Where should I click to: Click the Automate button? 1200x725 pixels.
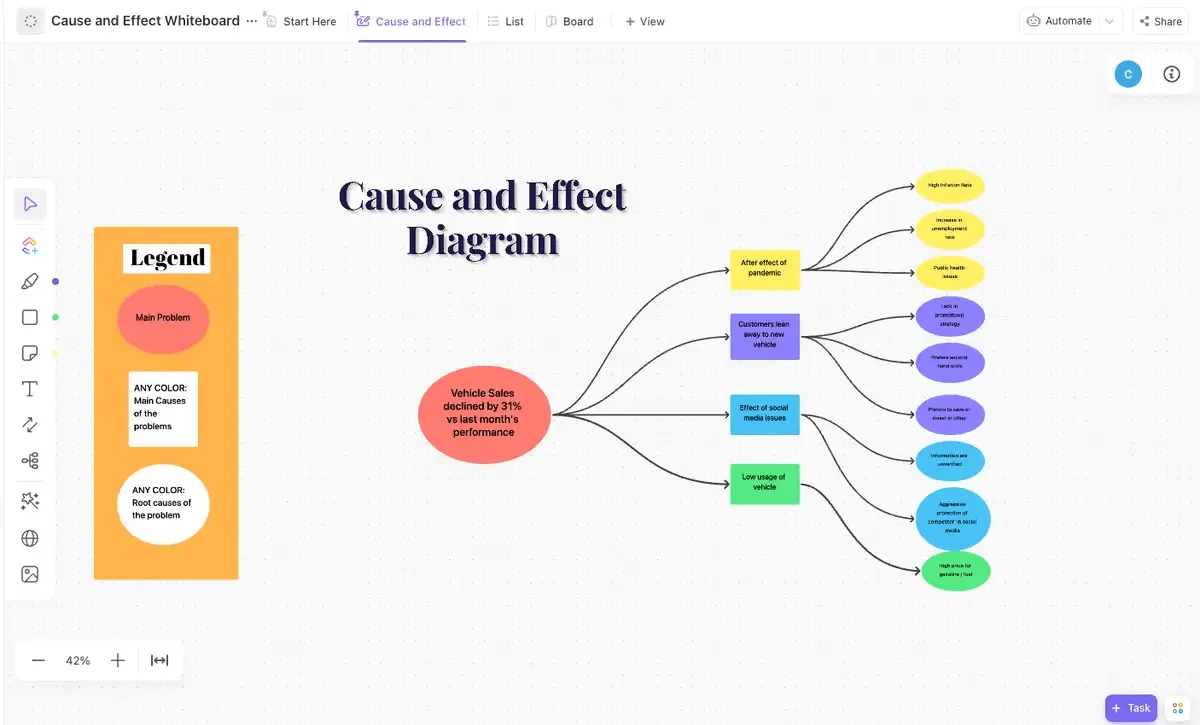point(1059,21)
